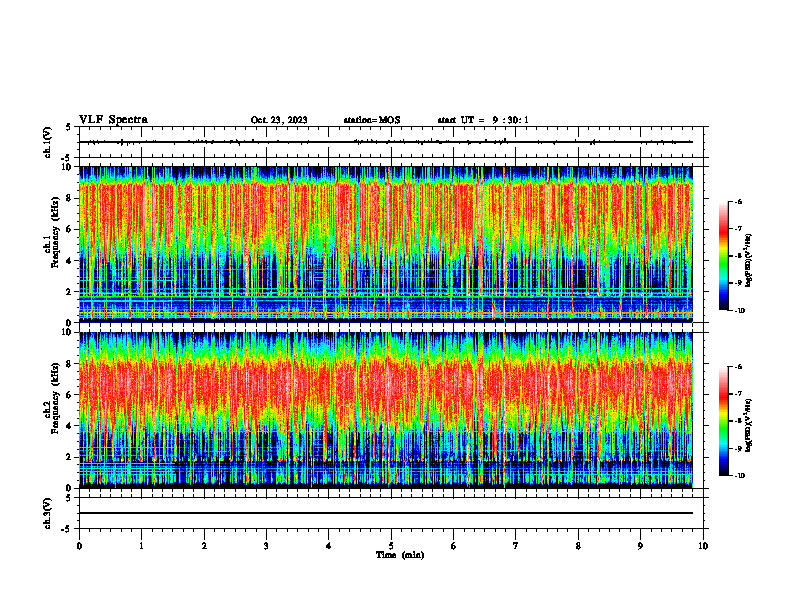Viewport: 792px width, 612px height.
Task: Click time axis tick label "4"
Action: point(329,546)
